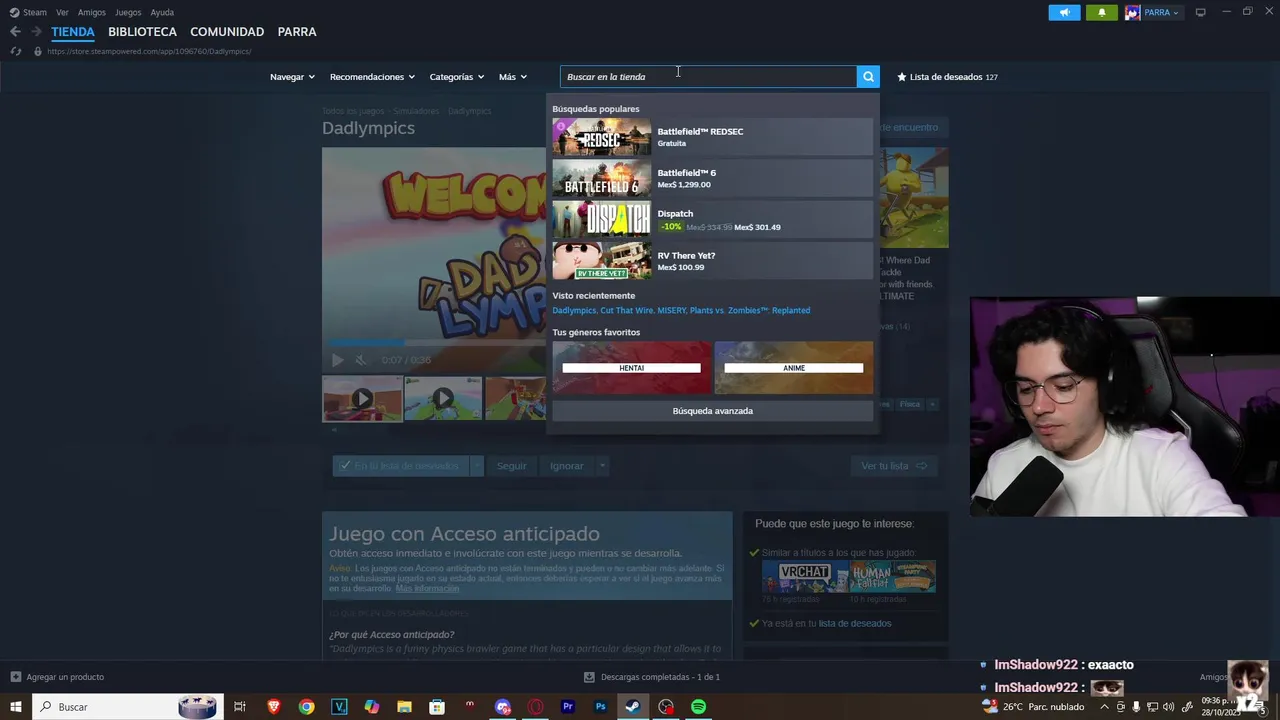Open Microsoft Store from taskbar
1280x720 pixels.
point(437,707)
